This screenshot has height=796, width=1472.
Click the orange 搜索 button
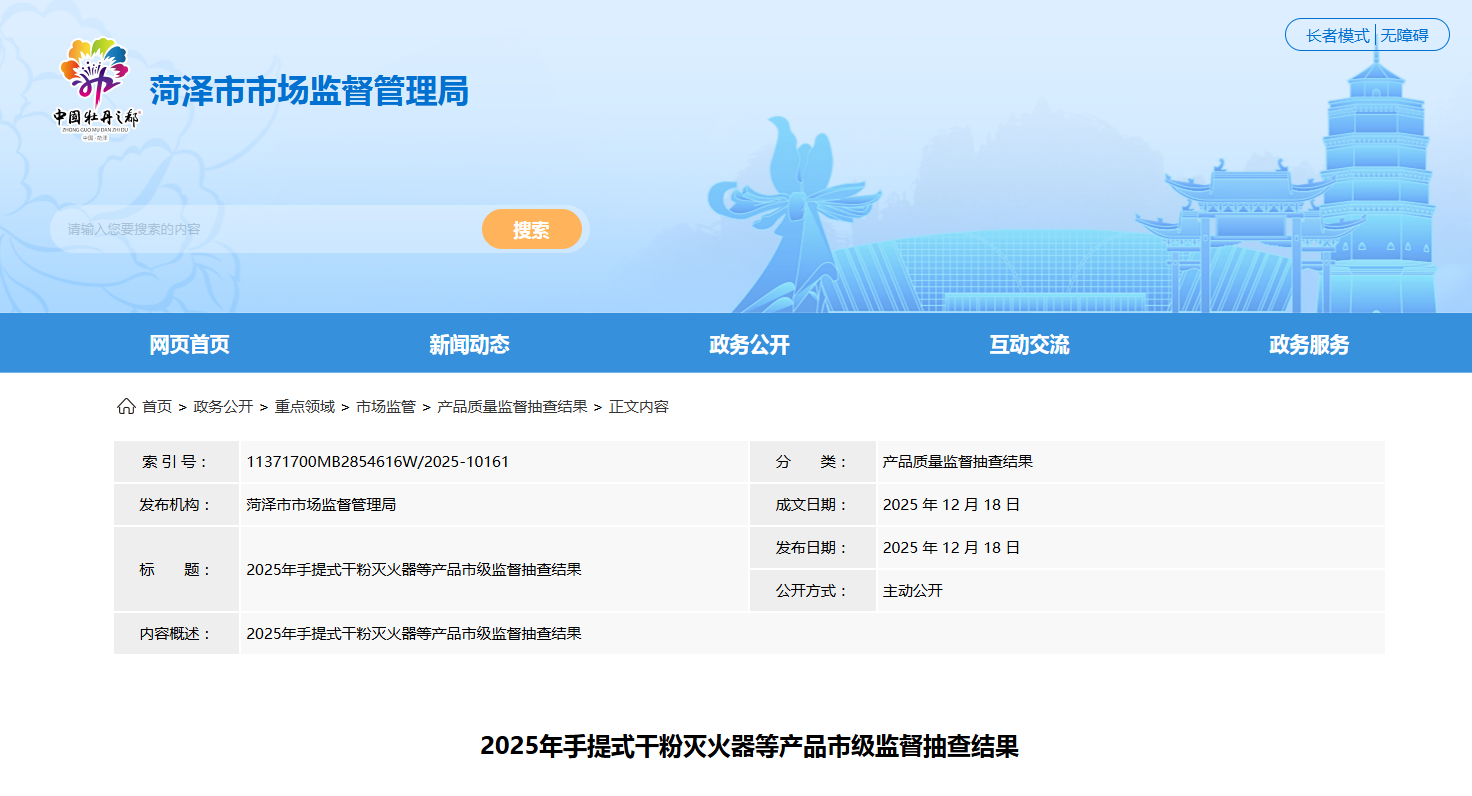click(x=531, y=229)
